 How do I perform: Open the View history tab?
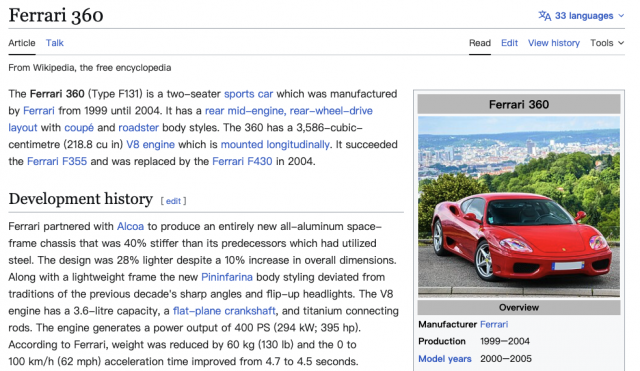pyautogui.click(x=554, y=43)
